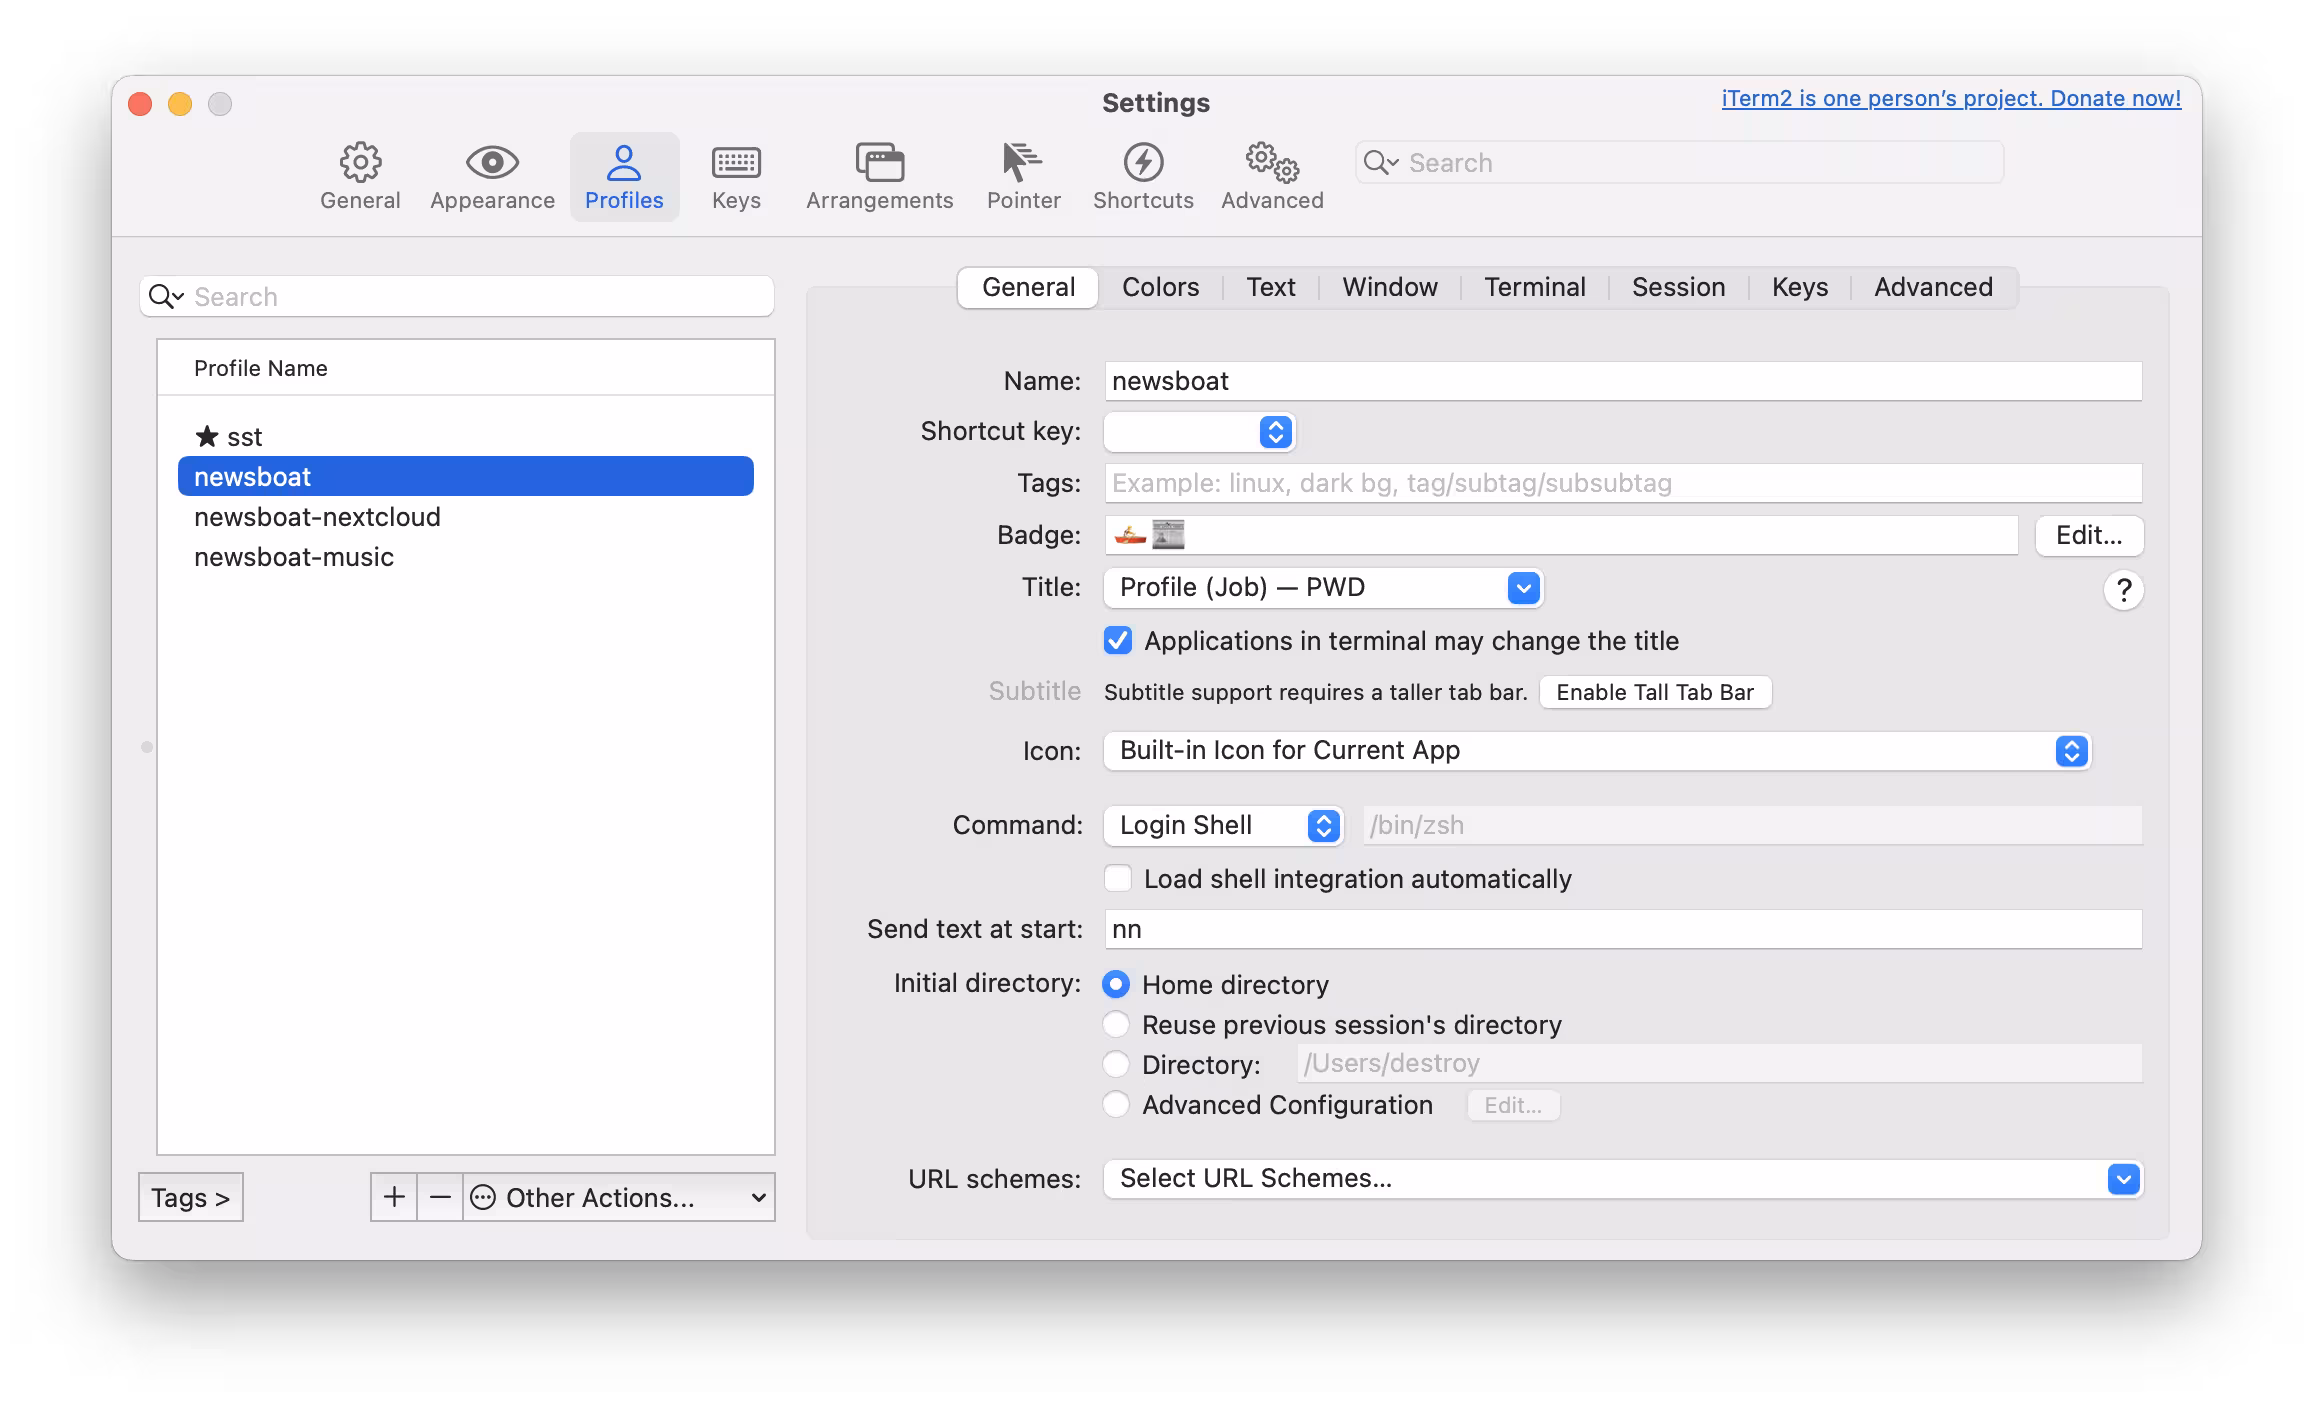Open the iTerm2 donation link
The height and width of the screenshot is (1408, 2314).
[1948, 98]
